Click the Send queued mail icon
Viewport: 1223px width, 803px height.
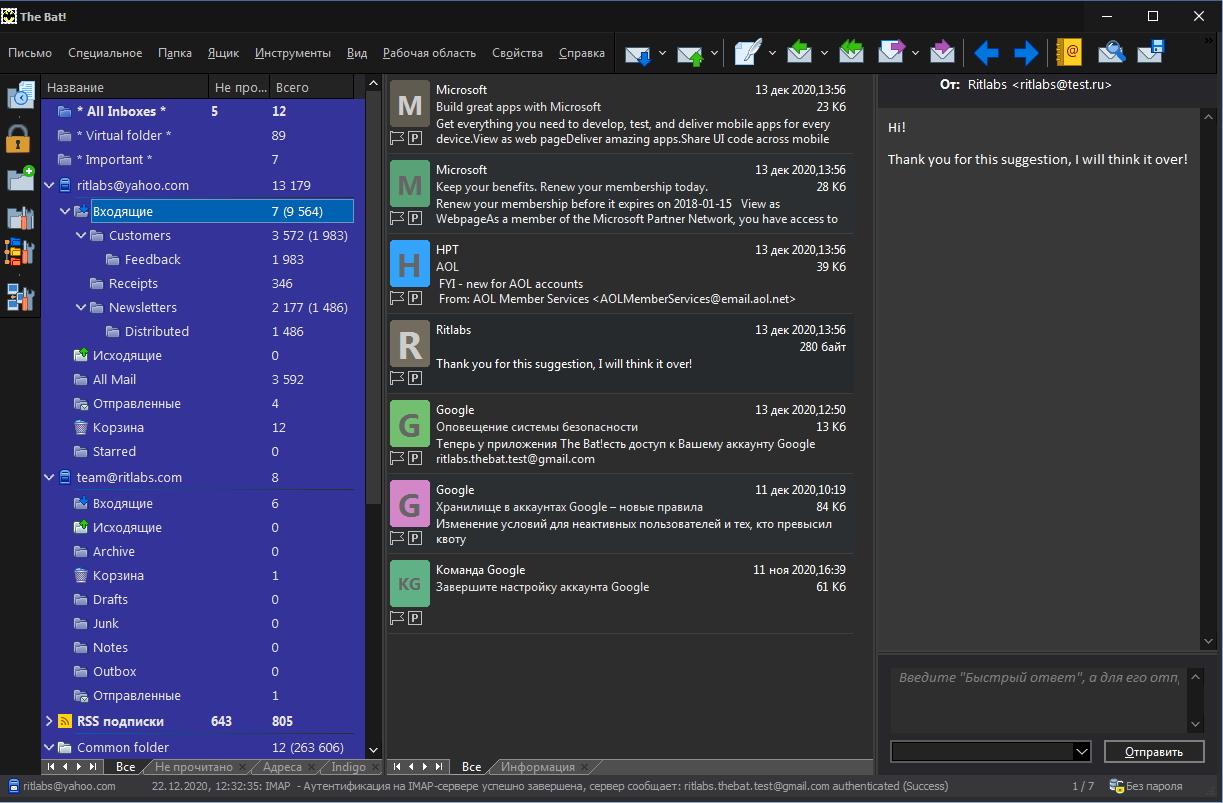pos(691,53)
